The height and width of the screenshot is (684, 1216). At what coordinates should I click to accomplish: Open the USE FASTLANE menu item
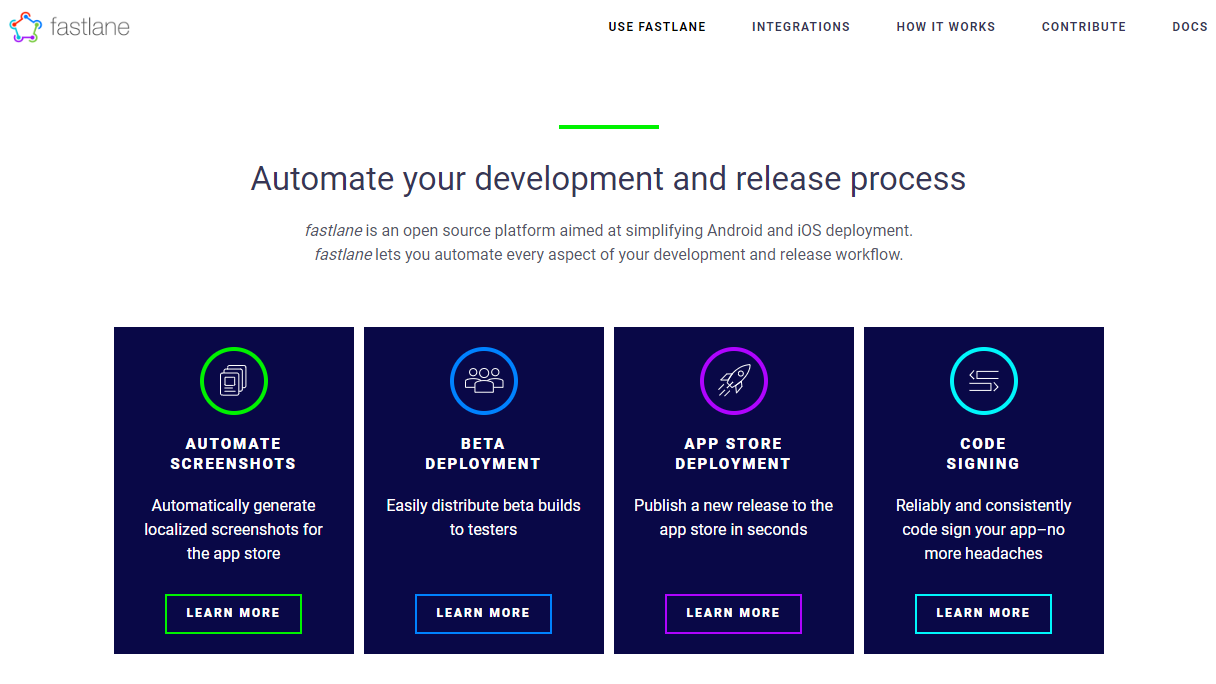point(657,27)
